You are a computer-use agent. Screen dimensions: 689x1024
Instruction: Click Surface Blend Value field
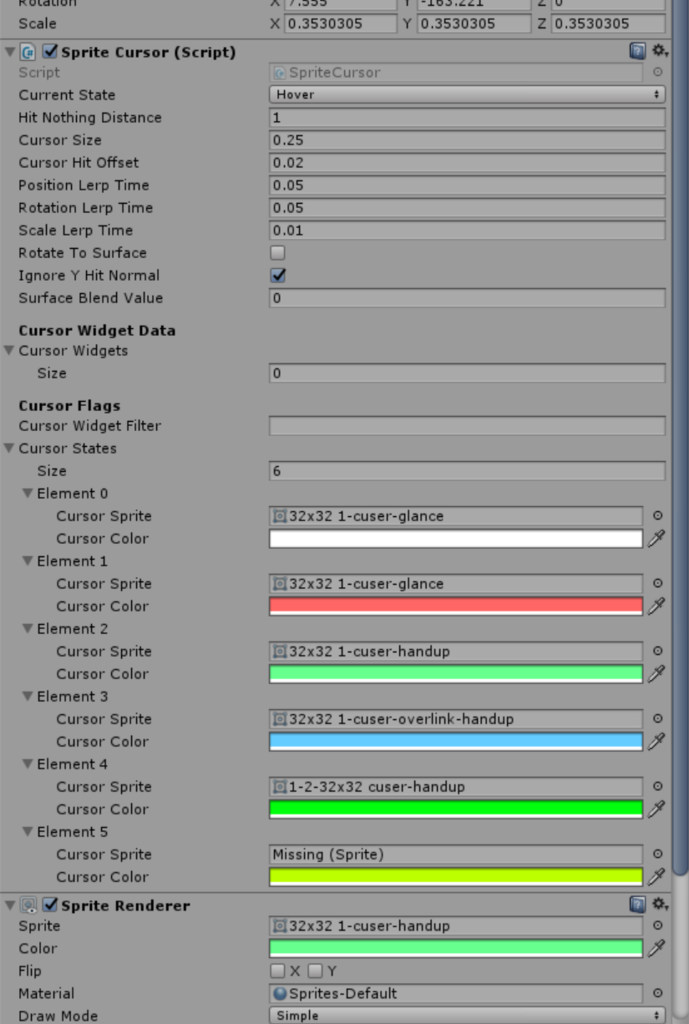coord(467,298)
